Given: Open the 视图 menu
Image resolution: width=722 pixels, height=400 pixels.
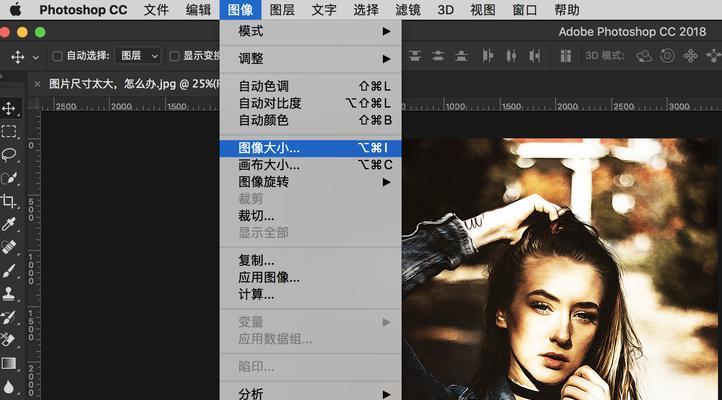Looking at the screenshot, I should (x=483, y=10).
